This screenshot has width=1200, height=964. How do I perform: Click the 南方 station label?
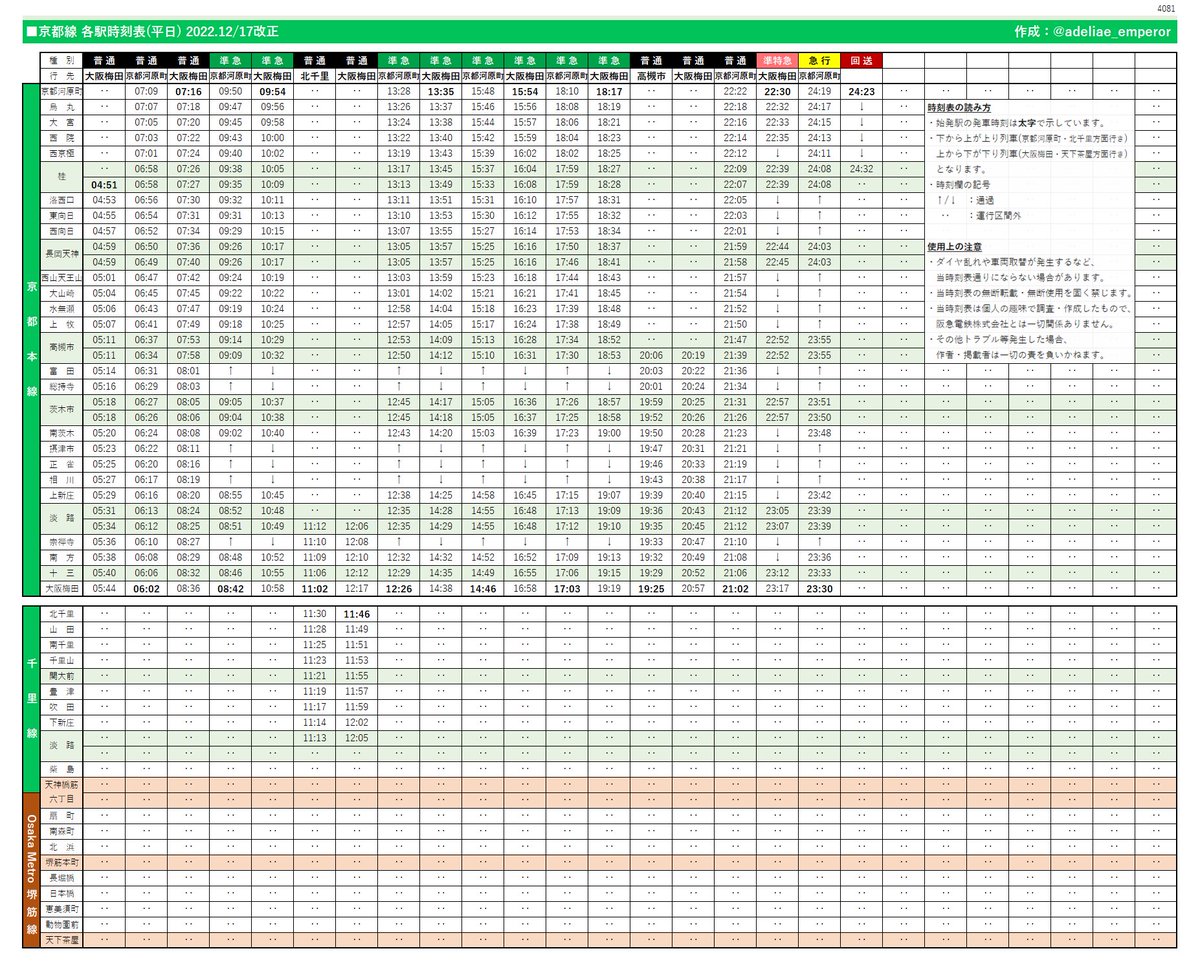tap(62, 558)
